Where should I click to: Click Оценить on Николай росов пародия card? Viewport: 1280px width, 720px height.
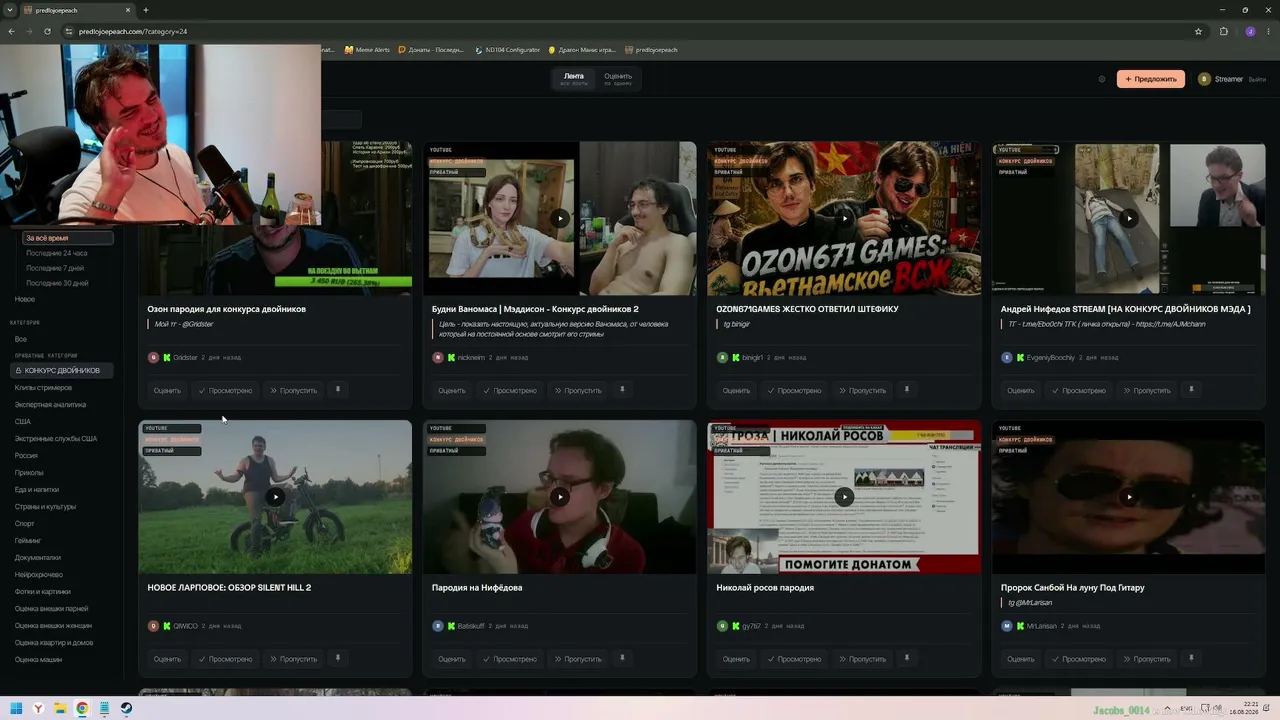[x=736, y=659]
